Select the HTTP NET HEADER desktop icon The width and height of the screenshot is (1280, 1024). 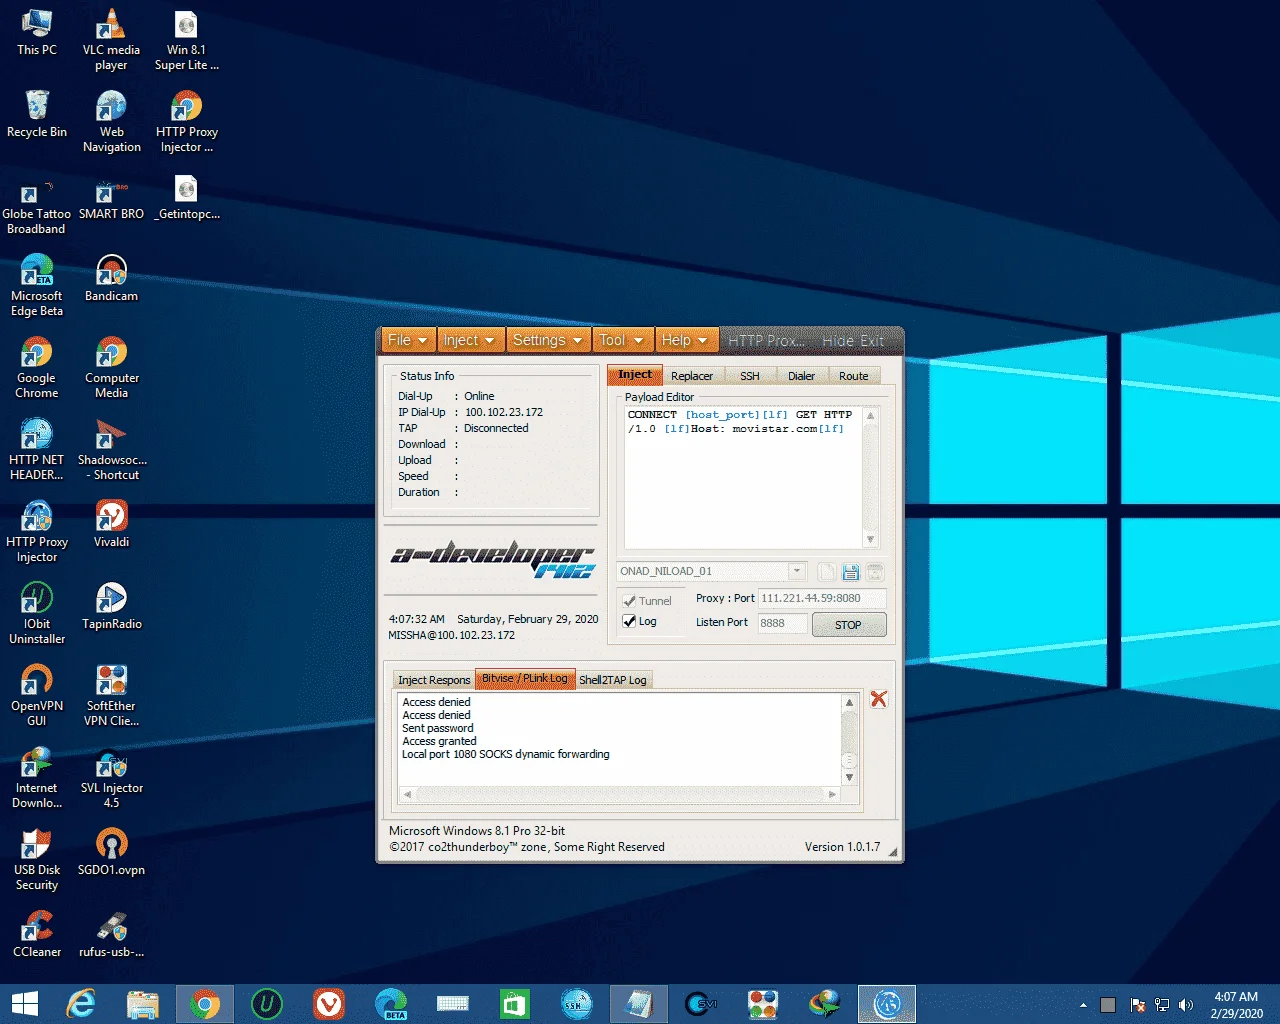(x=37, y=449)
